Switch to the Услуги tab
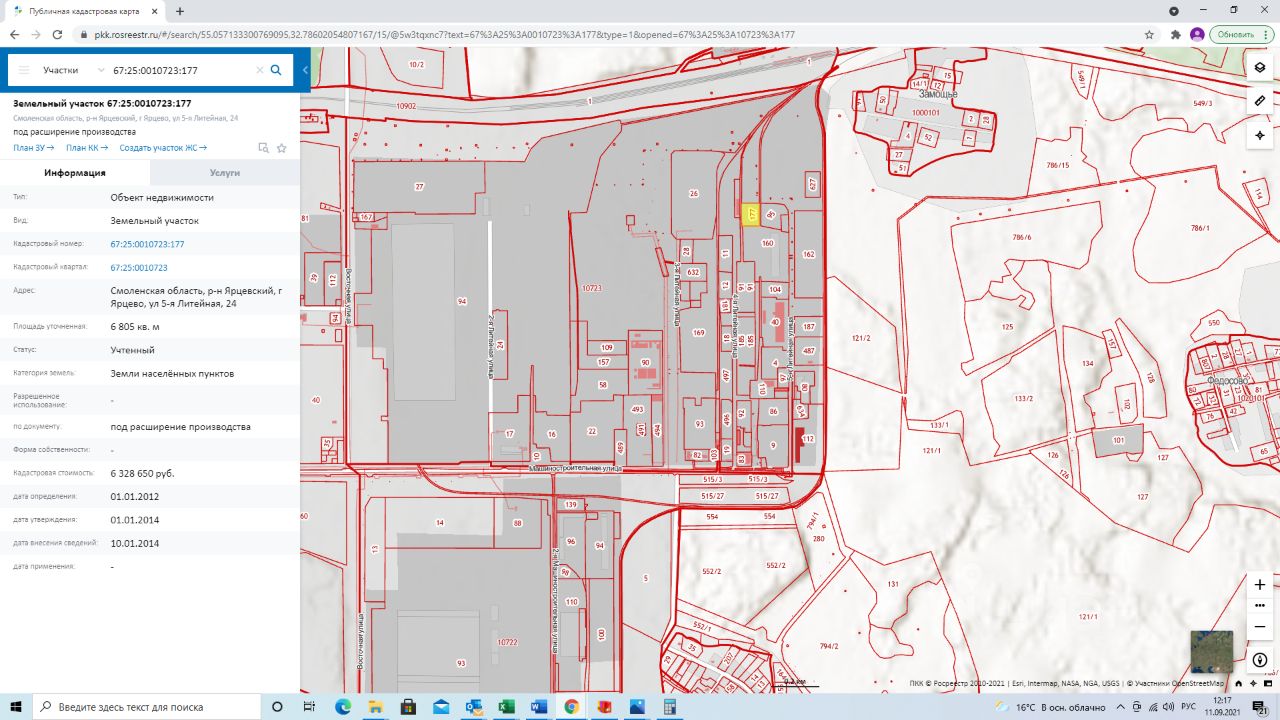This screenshot has height=720, width=1280. point(225,173)
